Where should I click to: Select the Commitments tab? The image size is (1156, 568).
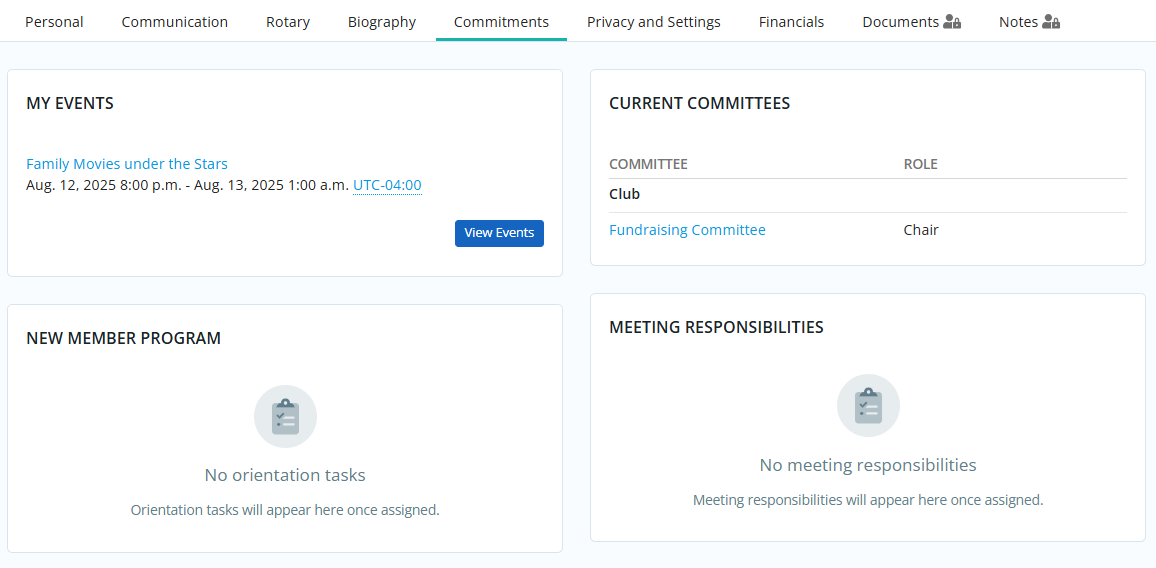(501, 22)
